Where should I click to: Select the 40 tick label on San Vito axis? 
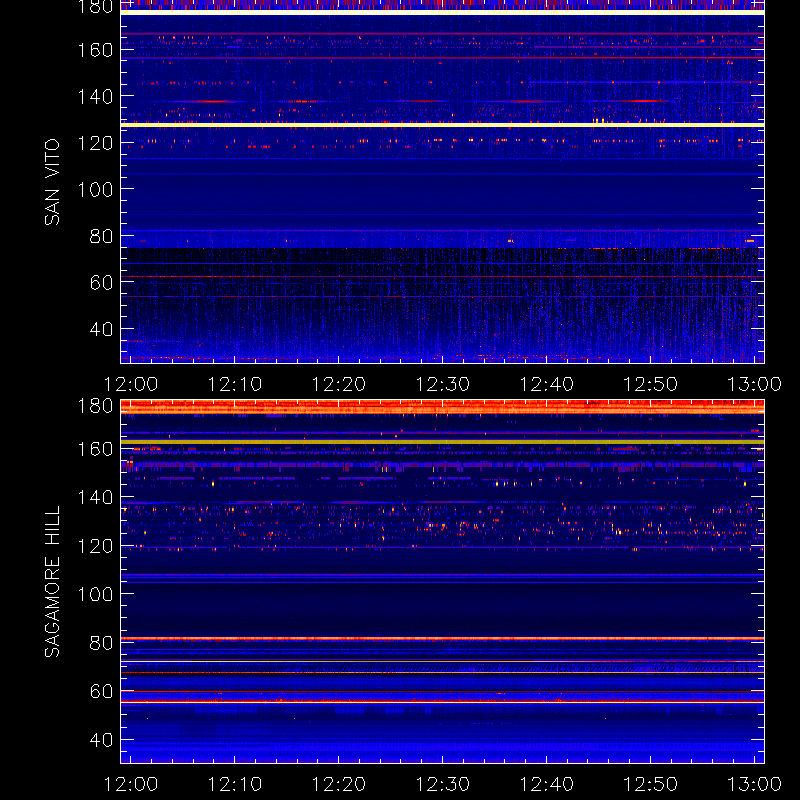(x=101, y=330)
